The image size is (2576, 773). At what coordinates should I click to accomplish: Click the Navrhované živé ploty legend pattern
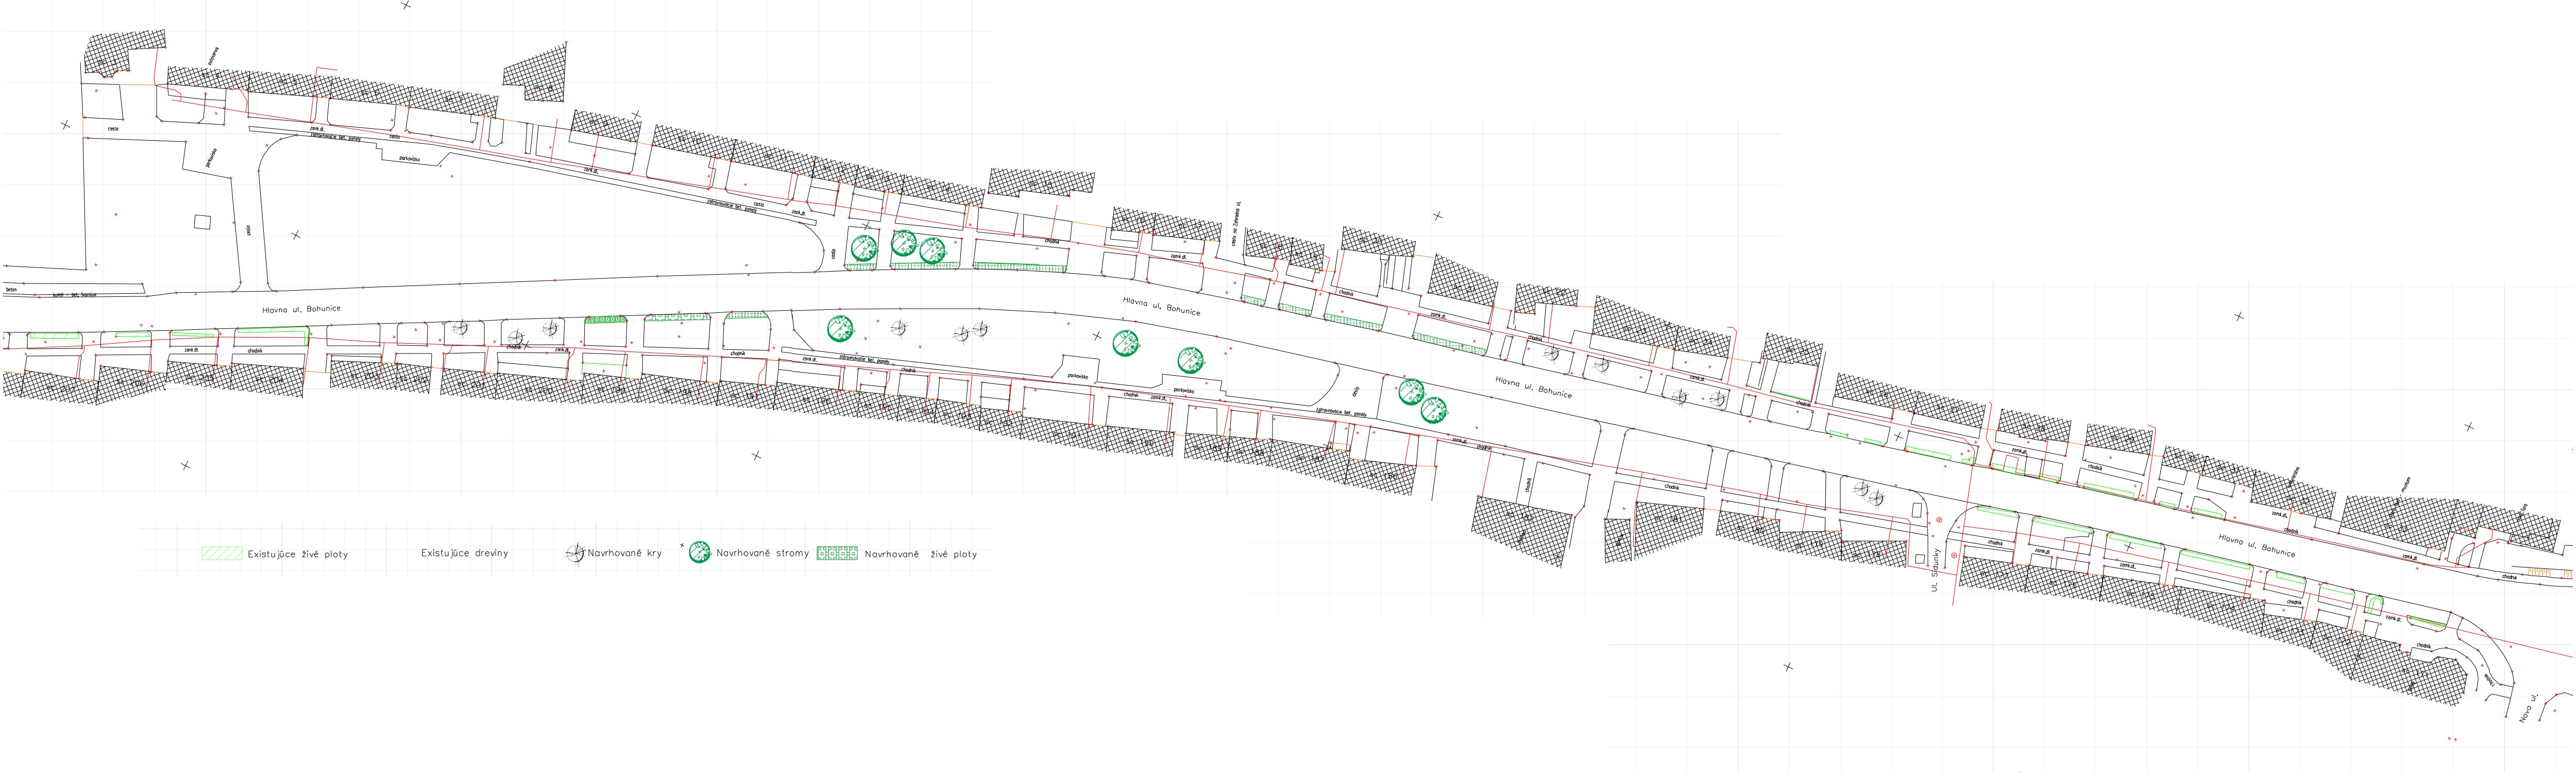[x=838, y=553]
